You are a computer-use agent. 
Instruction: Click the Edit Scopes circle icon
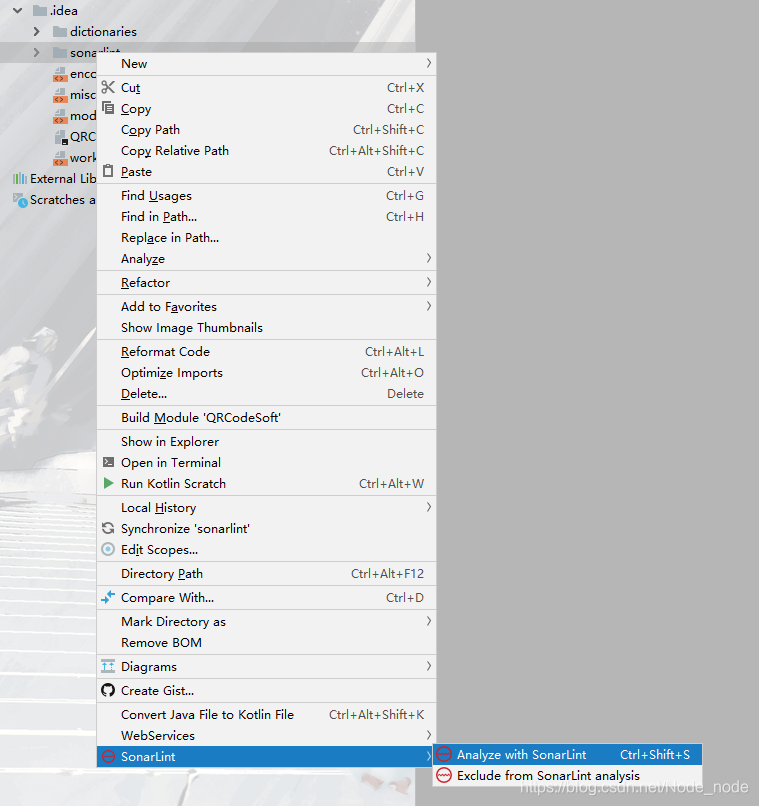click(108, 549)
